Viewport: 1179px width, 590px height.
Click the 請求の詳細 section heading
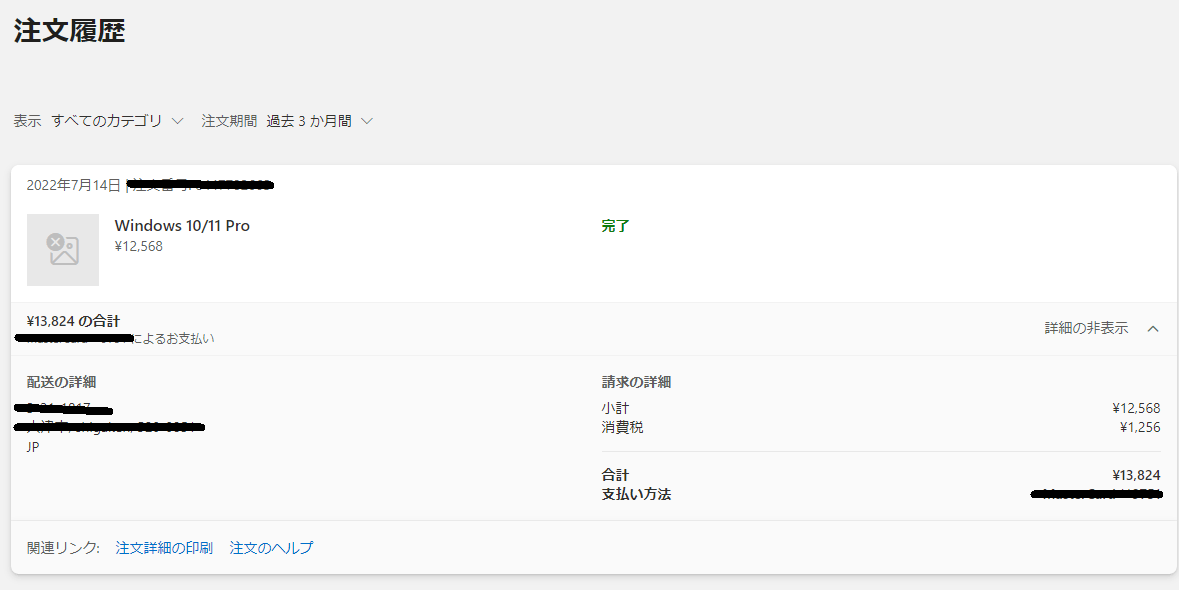pos(636,382)
